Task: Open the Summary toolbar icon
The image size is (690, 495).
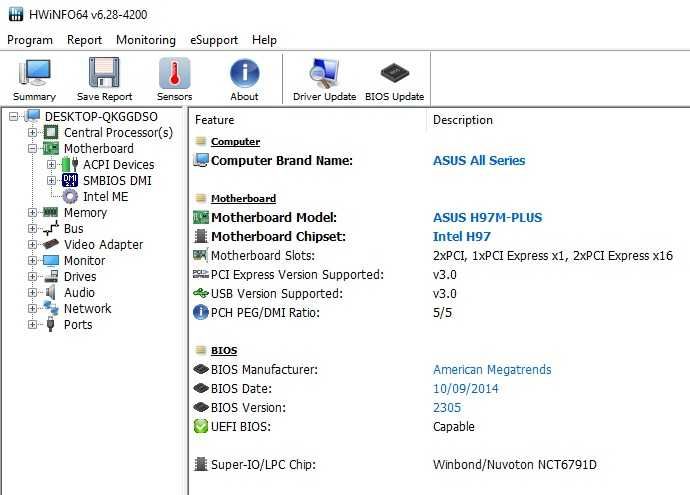Action: click(34, 73)
